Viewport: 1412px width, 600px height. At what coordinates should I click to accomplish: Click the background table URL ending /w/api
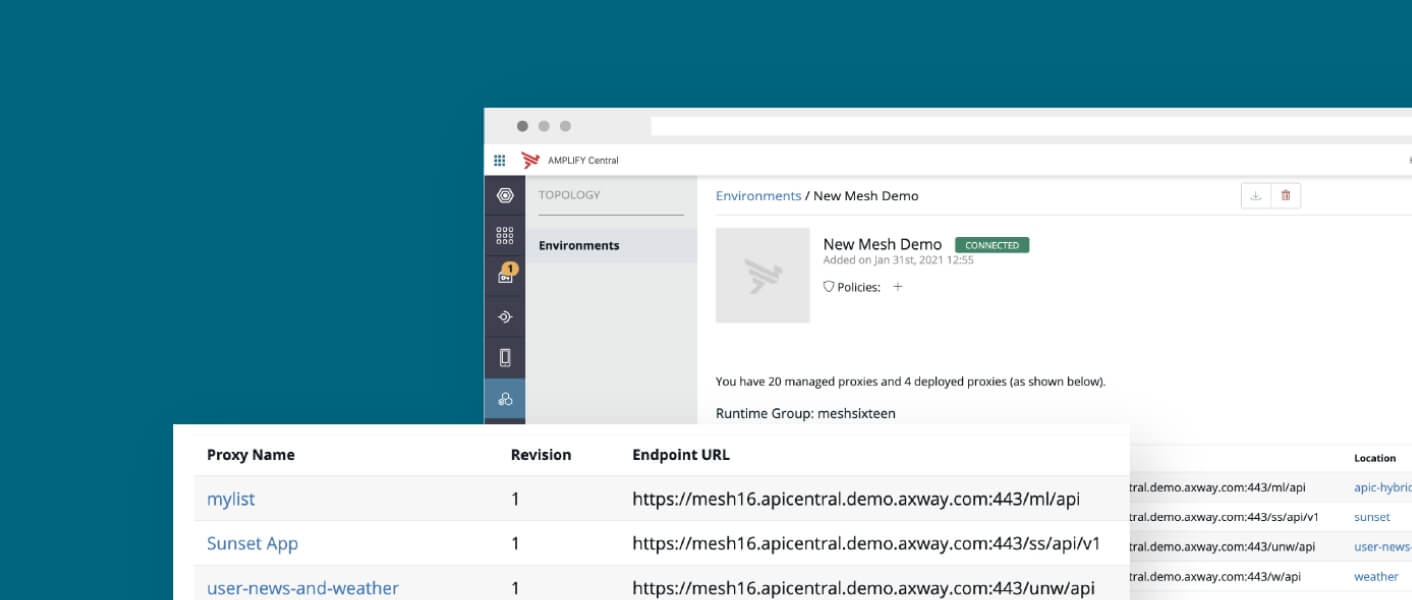(x=1215, y=576)
